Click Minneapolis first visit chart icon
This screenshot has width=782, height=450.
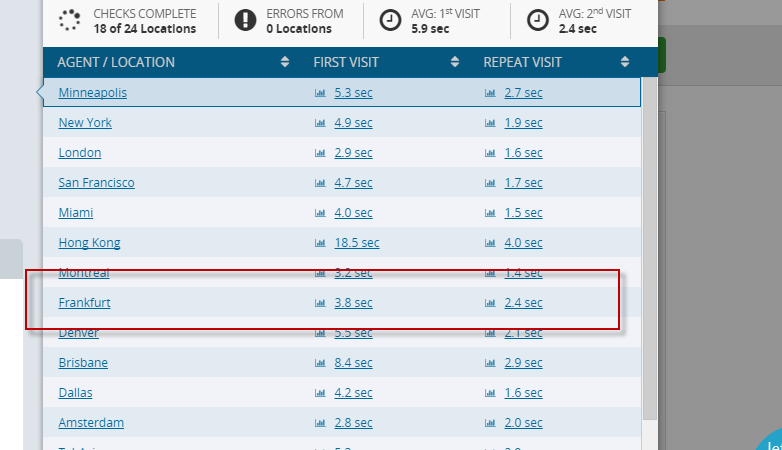coord(320,93)
